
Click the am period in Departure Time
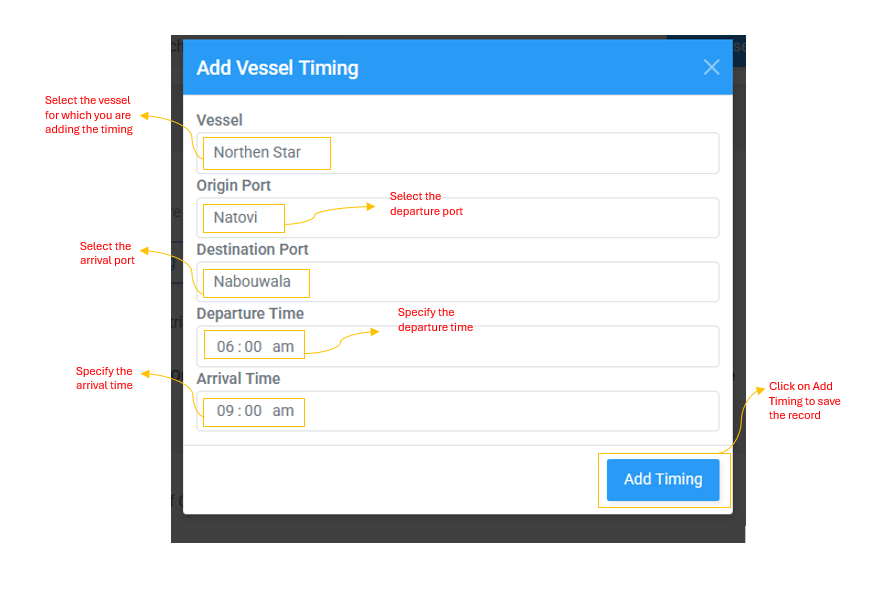[283, 347]
